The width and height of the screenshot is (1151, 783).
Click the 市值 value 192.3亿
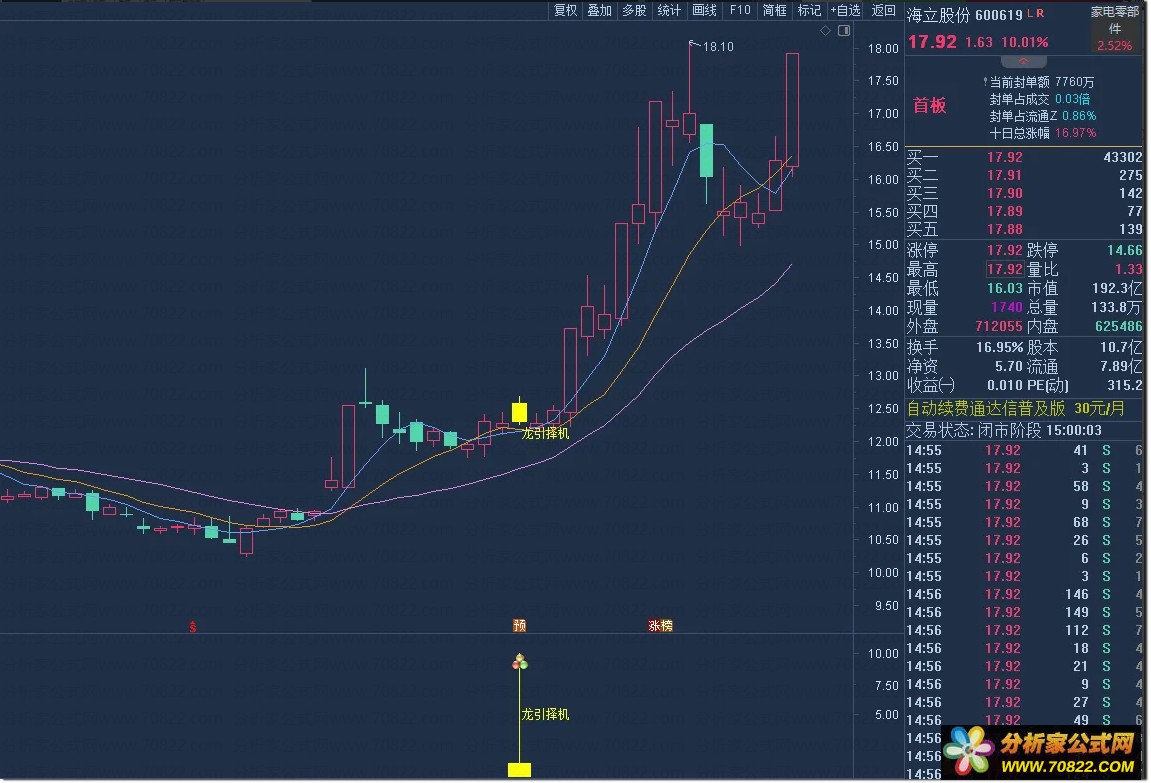1116,288
